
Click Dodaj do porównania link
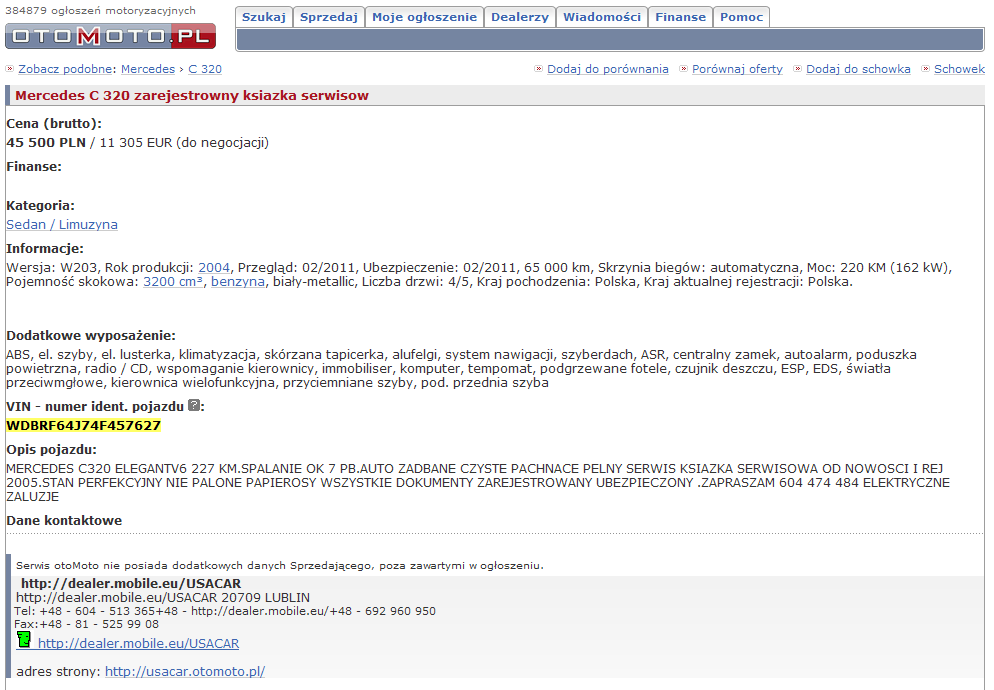tap(607, 69)
